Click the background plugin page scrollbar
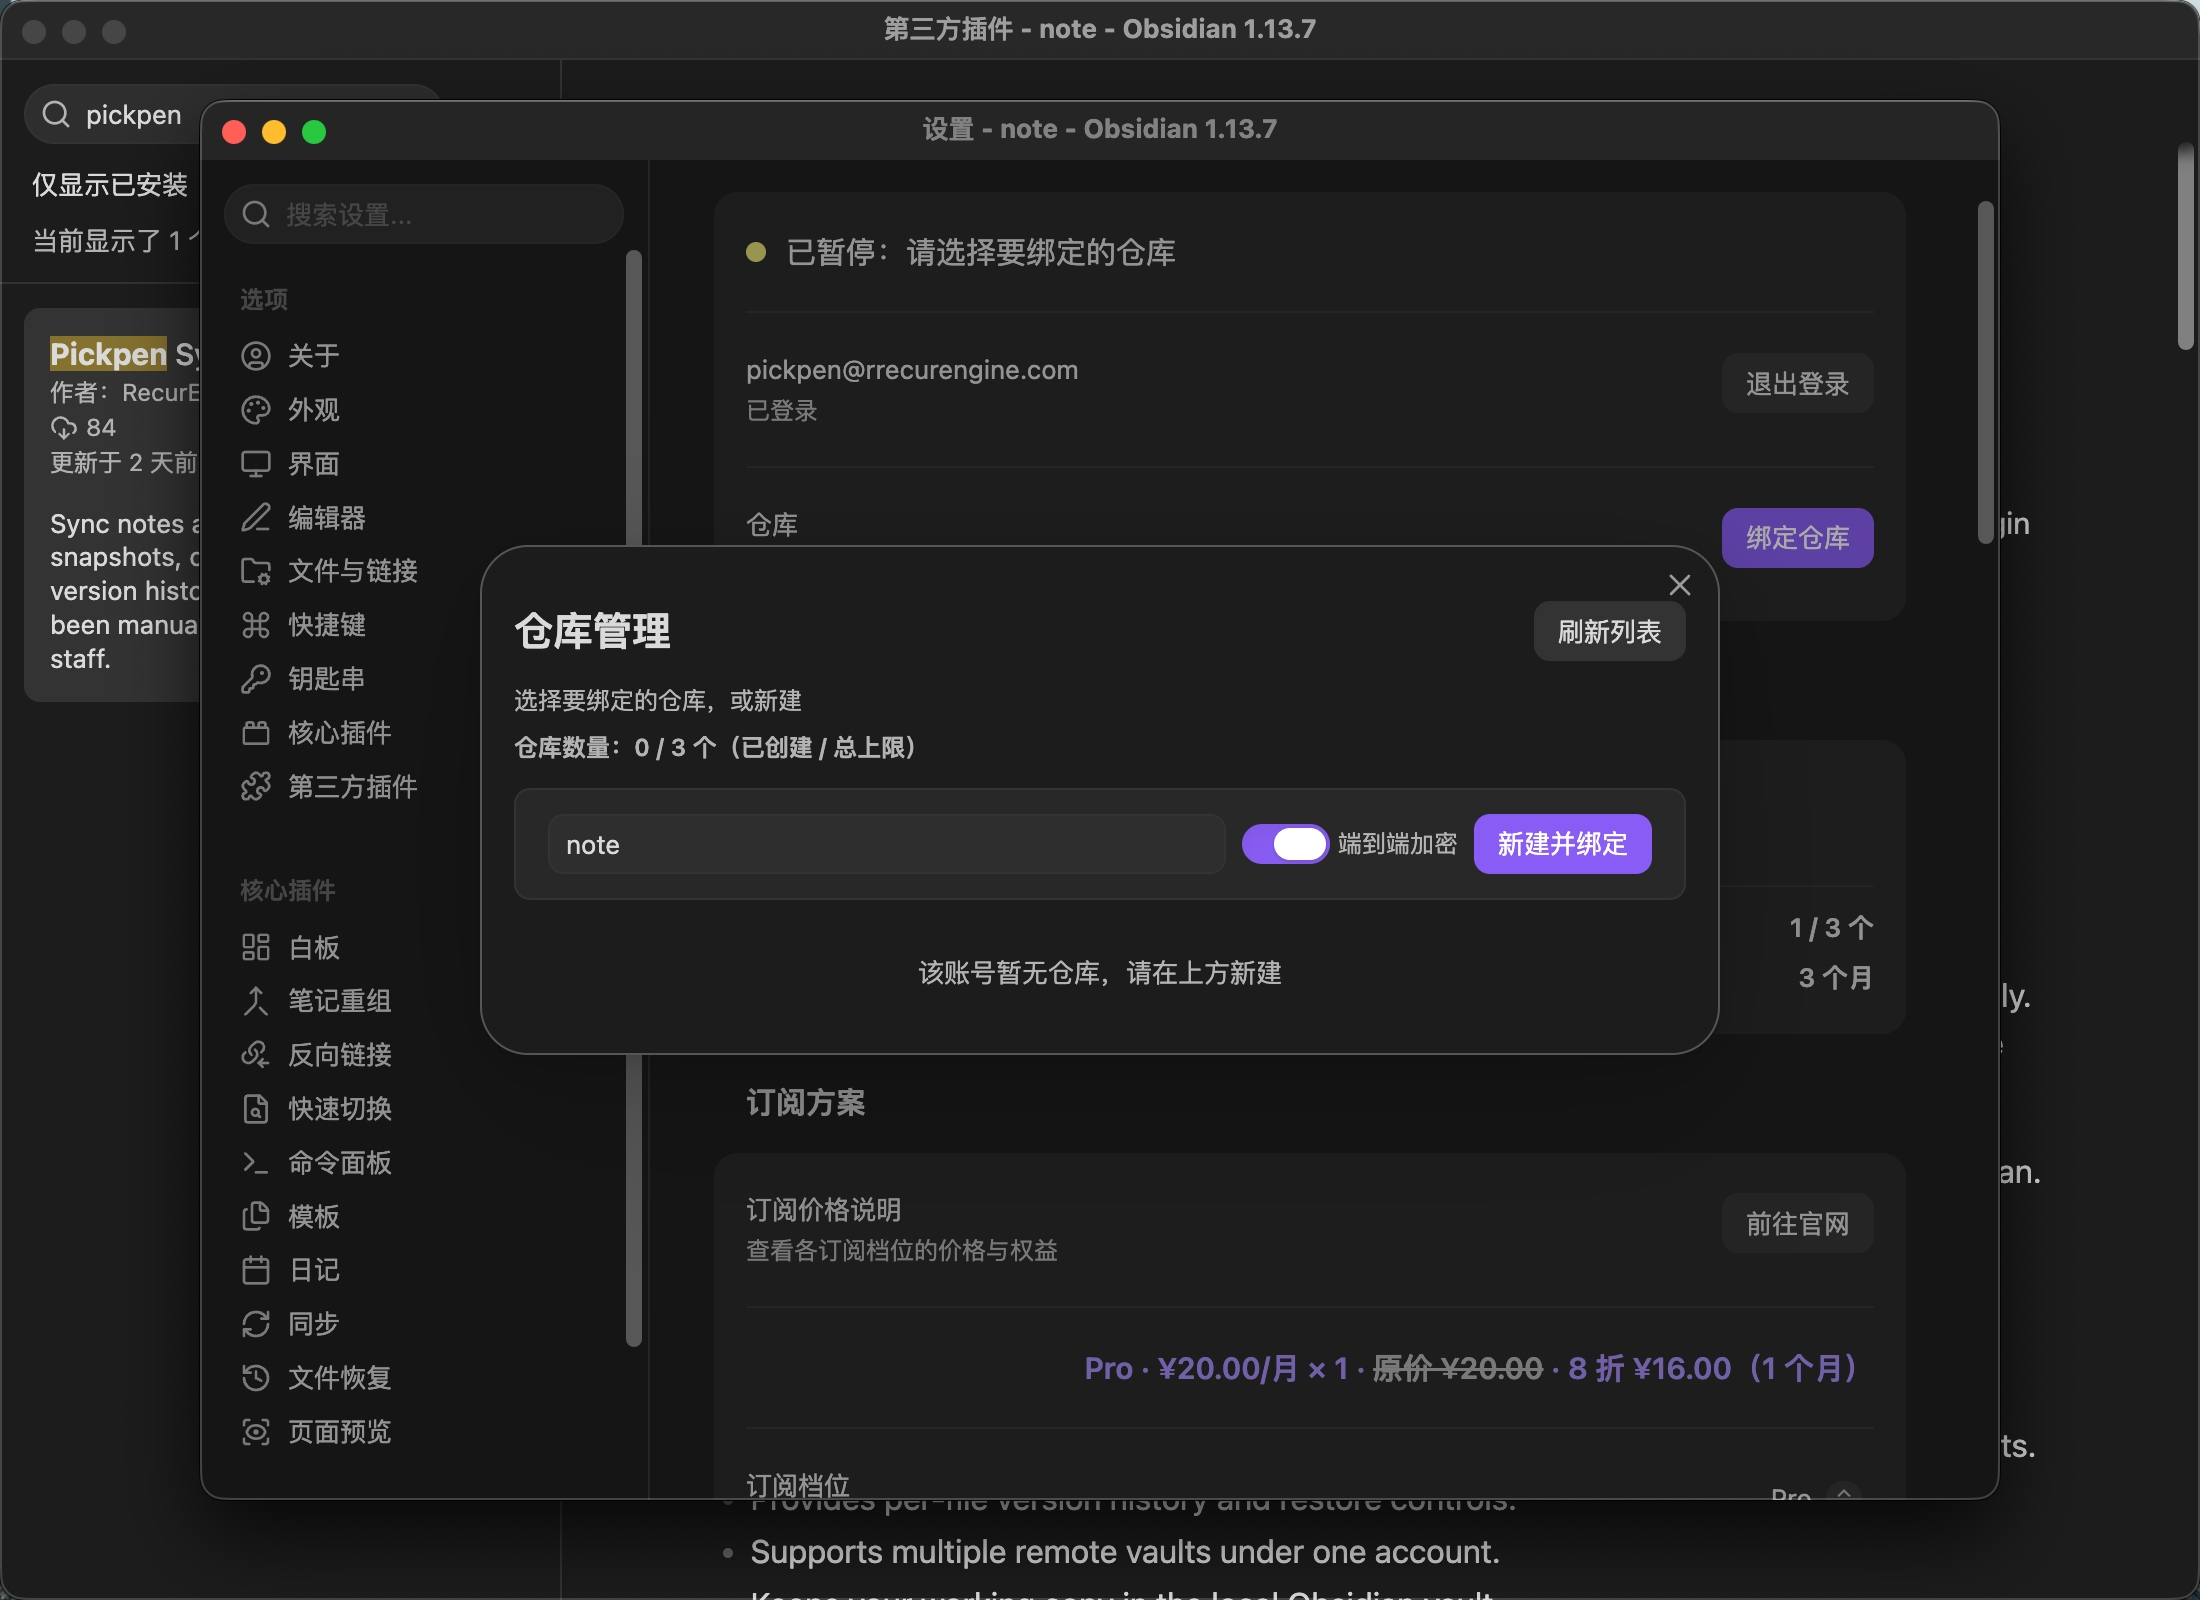Image resolution: width=2200 pixels, height=1600 pixels. click(x=2186, y=246)
